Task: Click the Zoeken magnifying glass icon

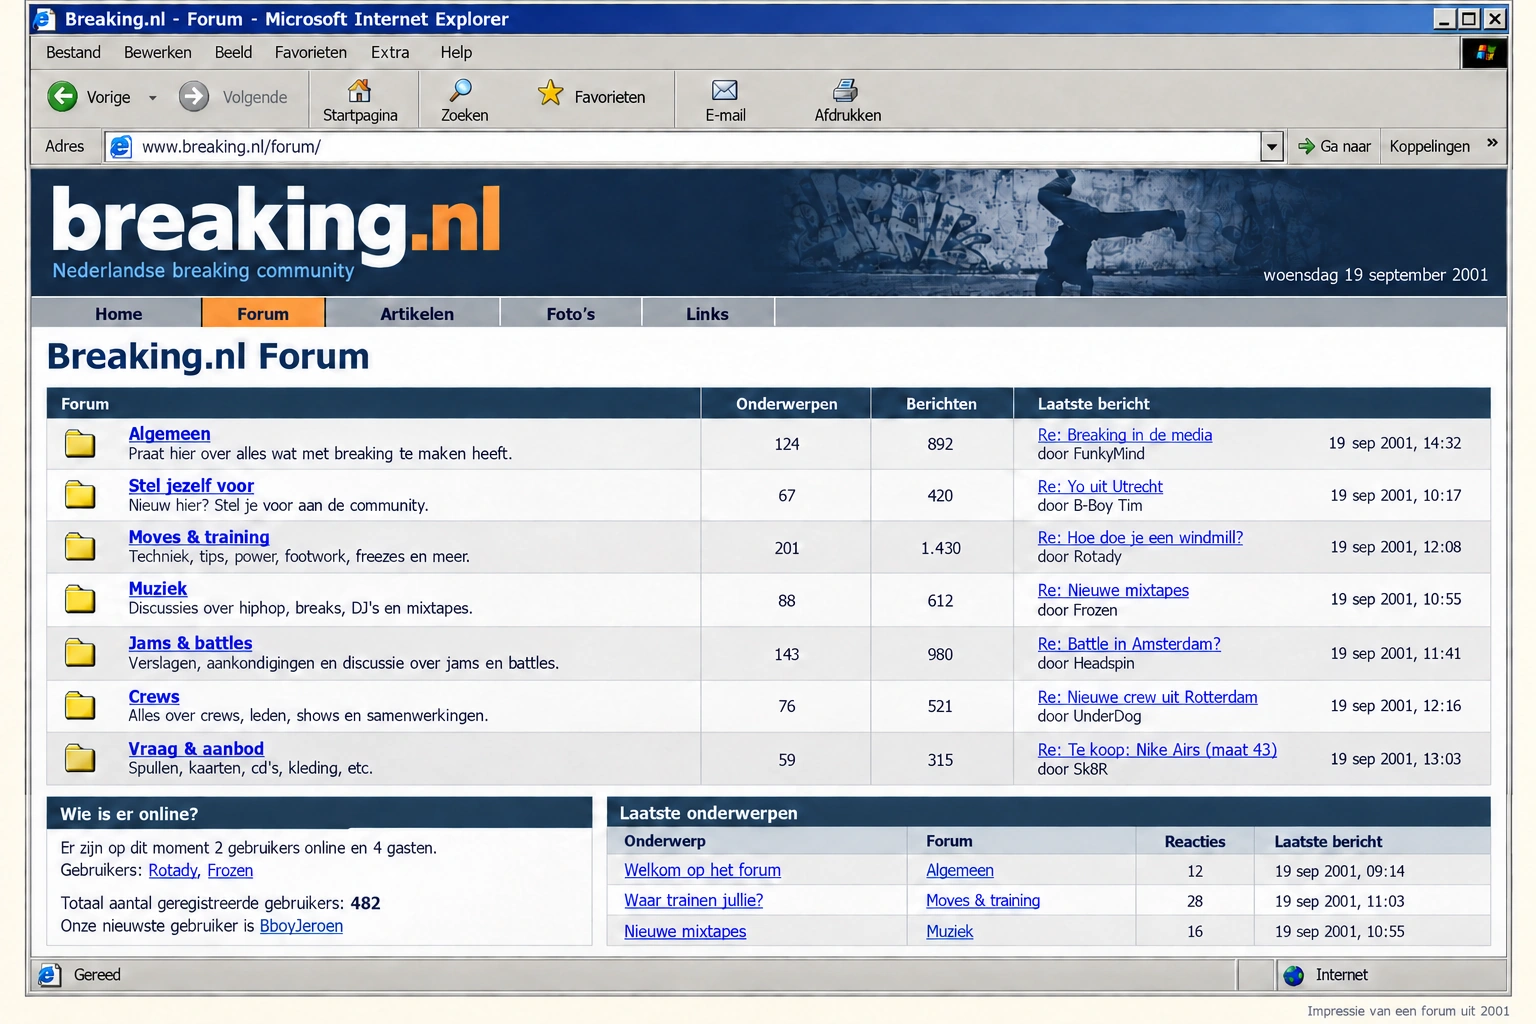Action: tap(461, 91)
